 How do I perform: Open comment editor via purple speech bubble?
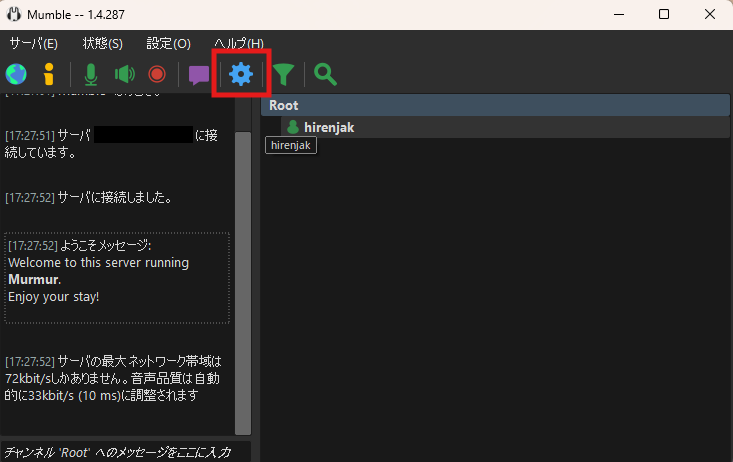[x=199, y=74]
